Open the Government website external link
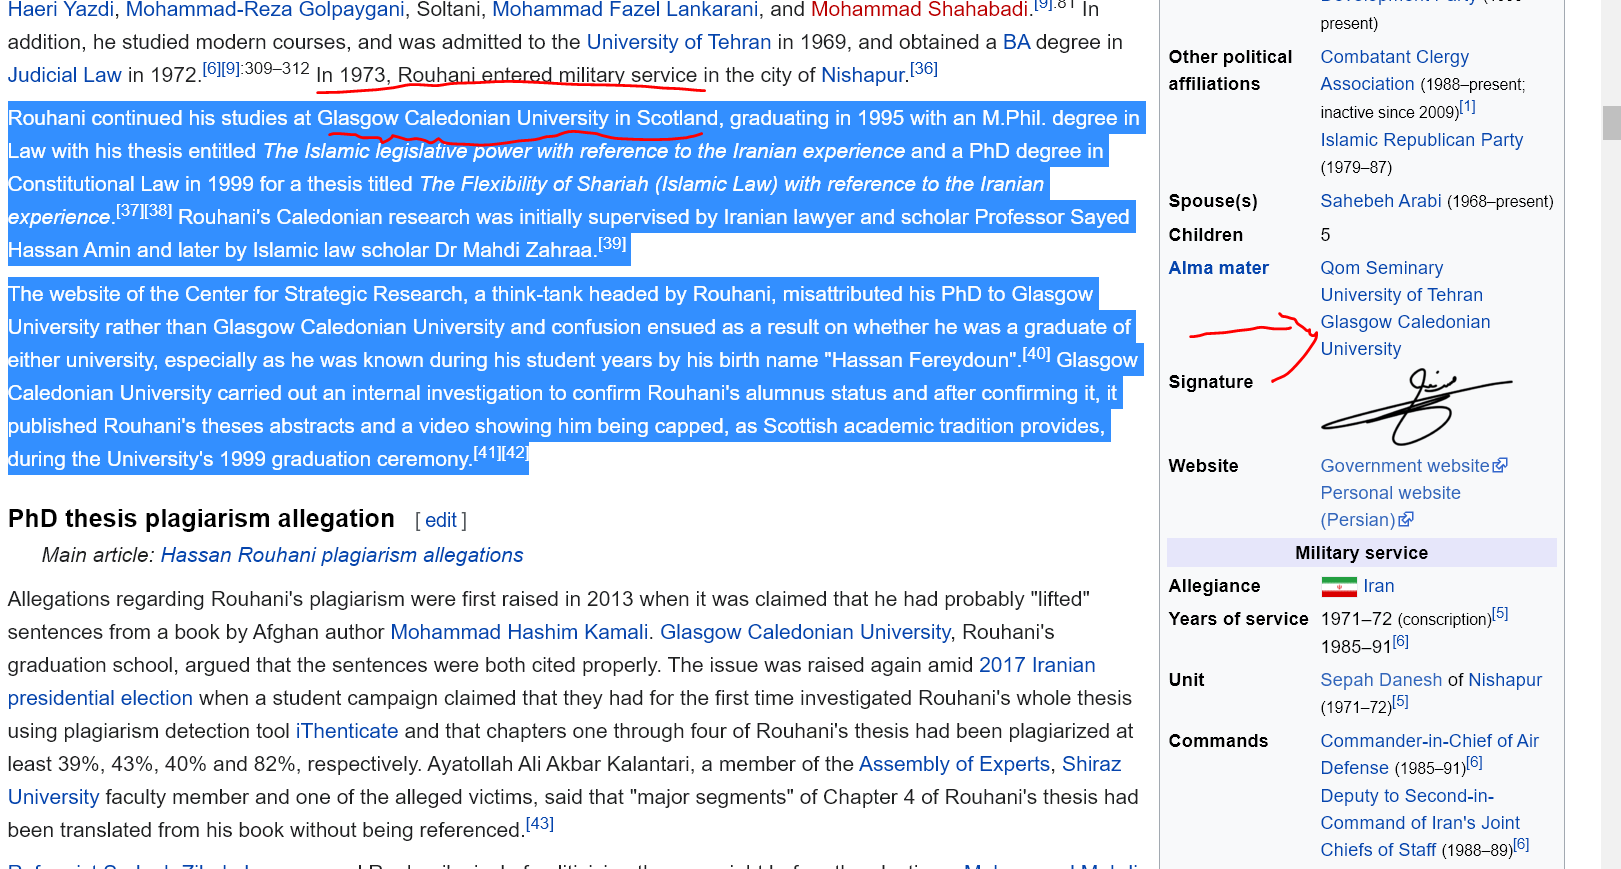This screenshot has width=1621, height=869. pos(1405,466)
